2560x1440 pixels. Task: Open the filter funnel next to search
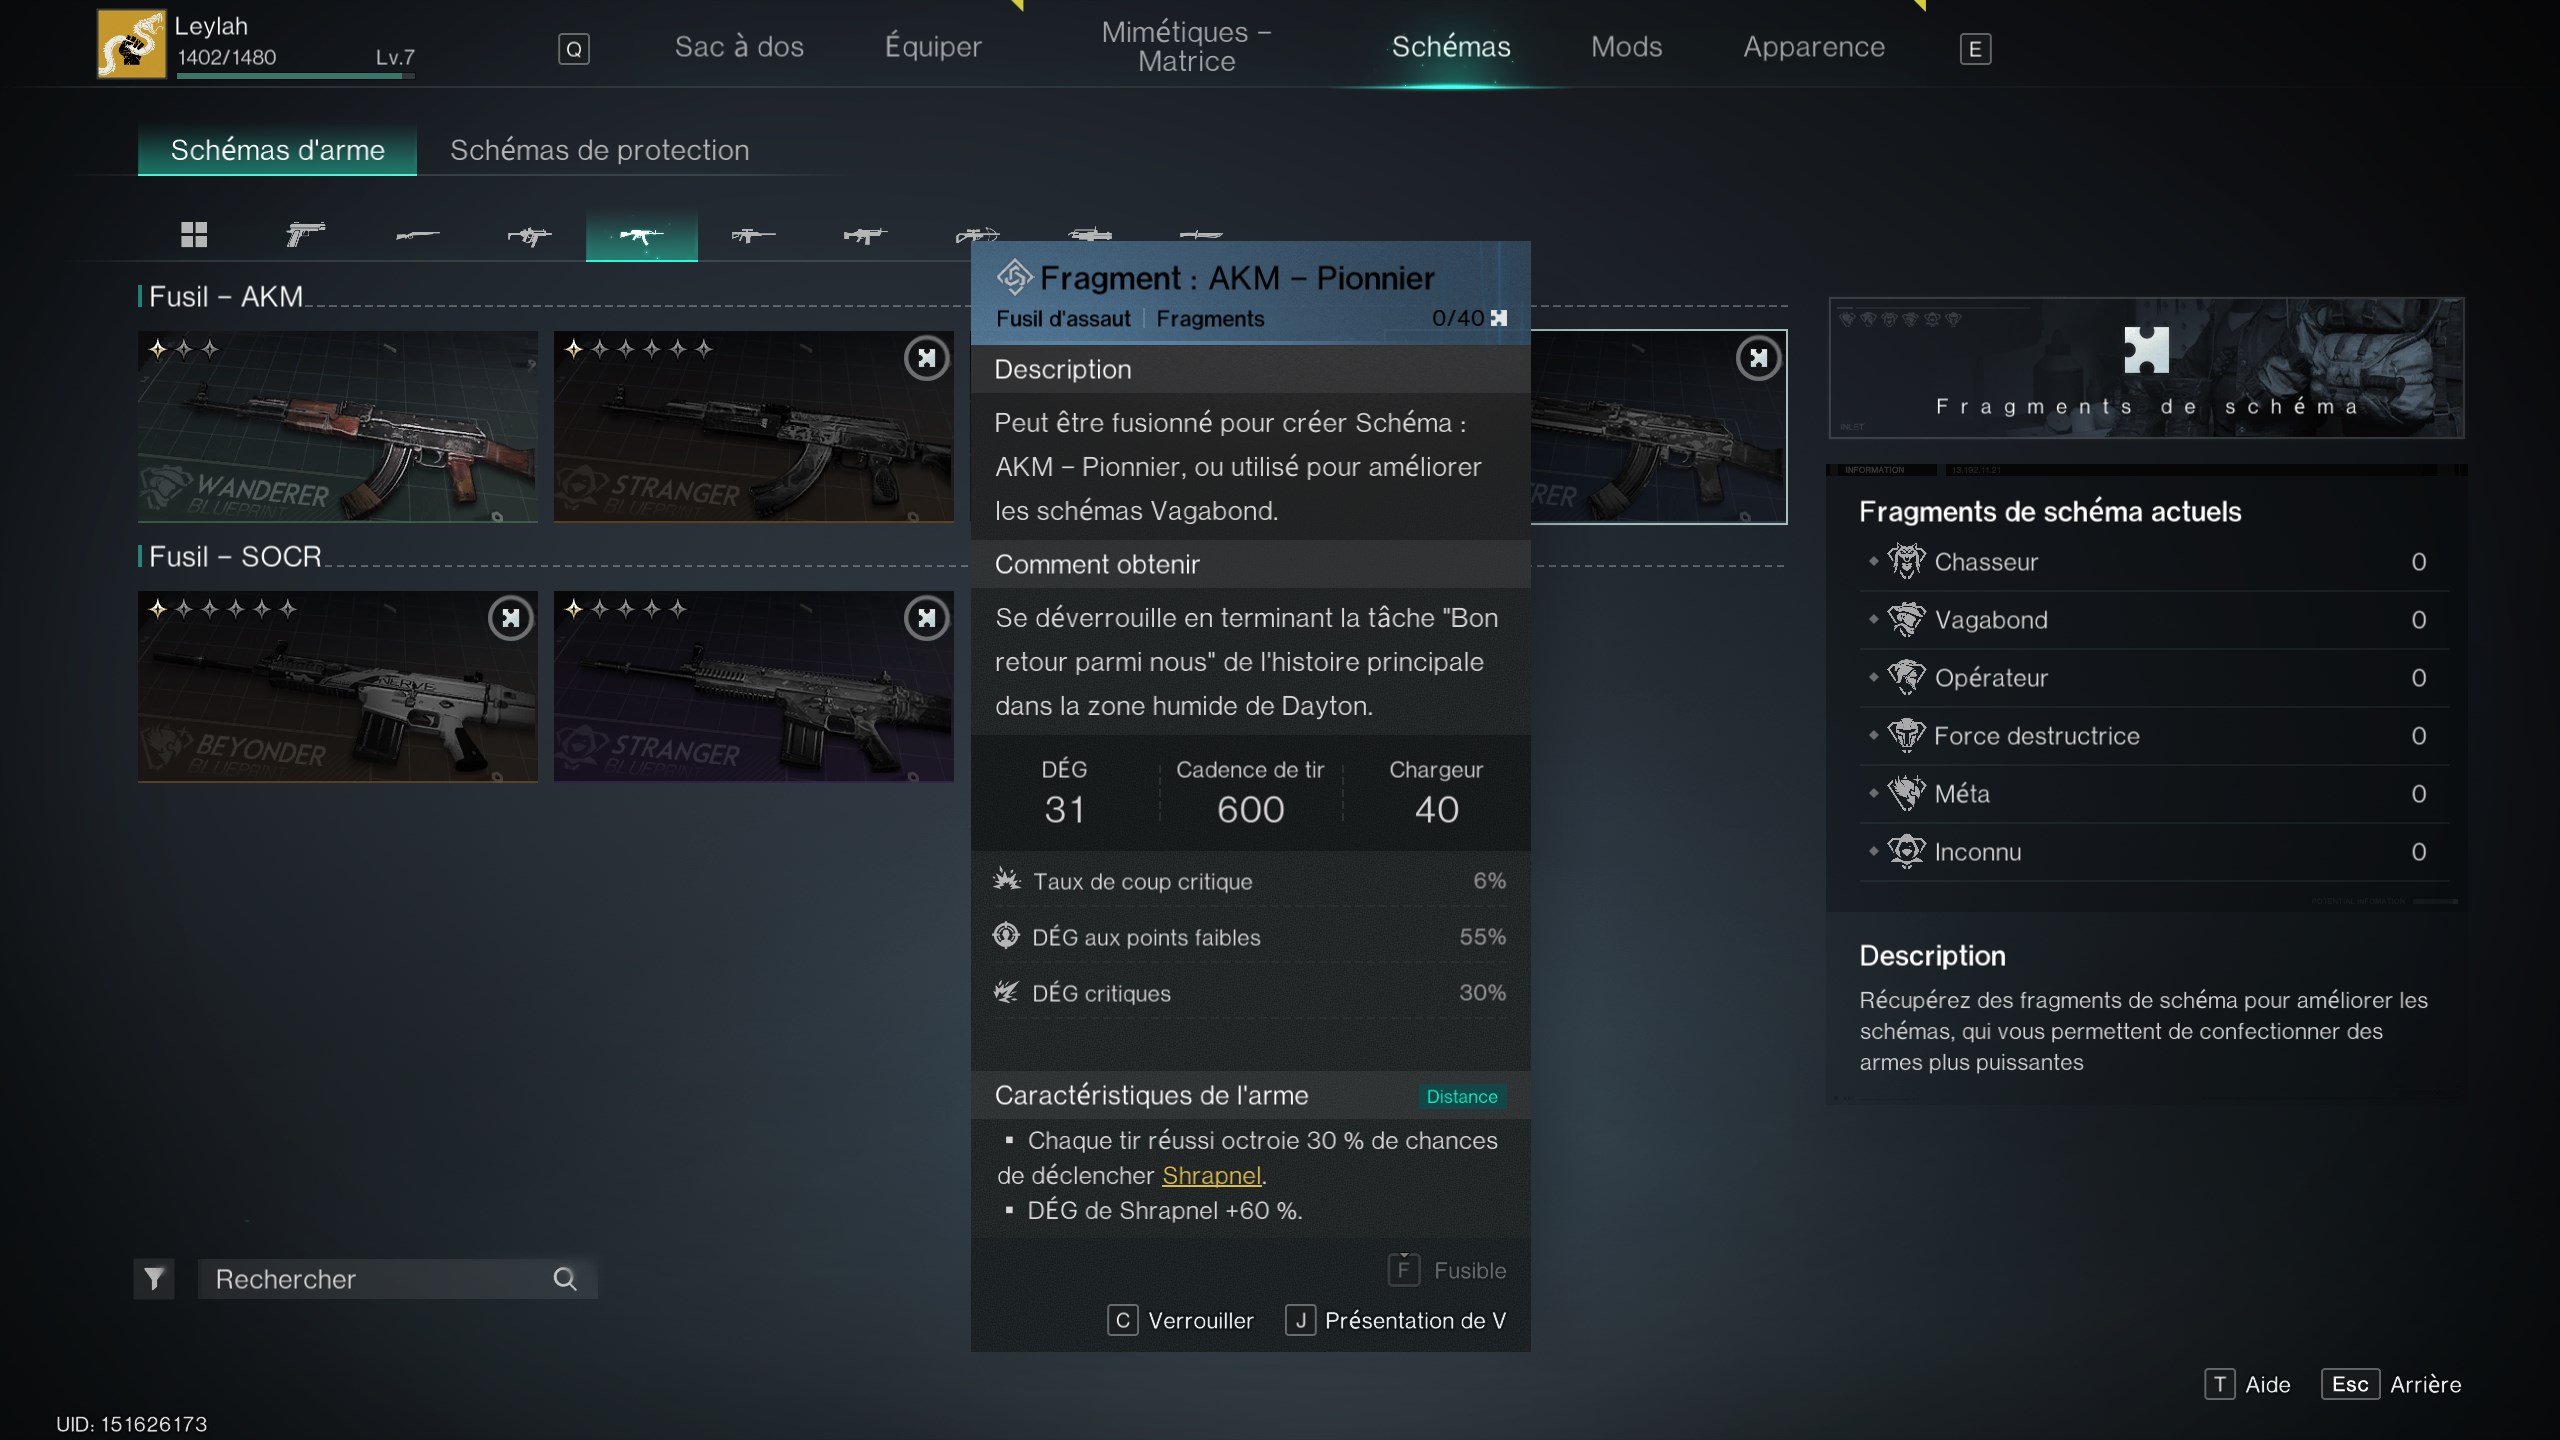pyautogui.click(x=154, y=1279)
